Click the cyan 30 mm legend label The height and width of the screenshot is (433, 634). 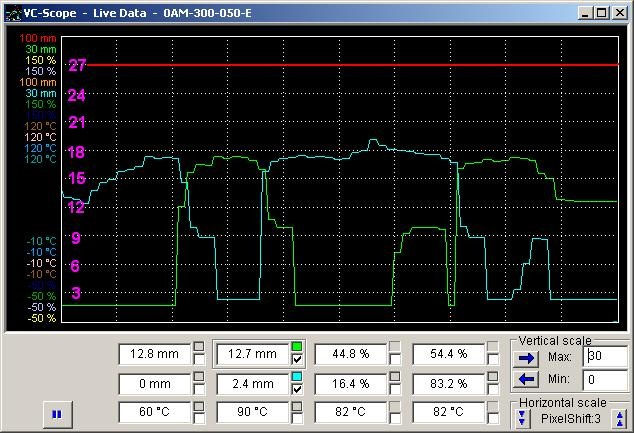(x=41, y=93)
